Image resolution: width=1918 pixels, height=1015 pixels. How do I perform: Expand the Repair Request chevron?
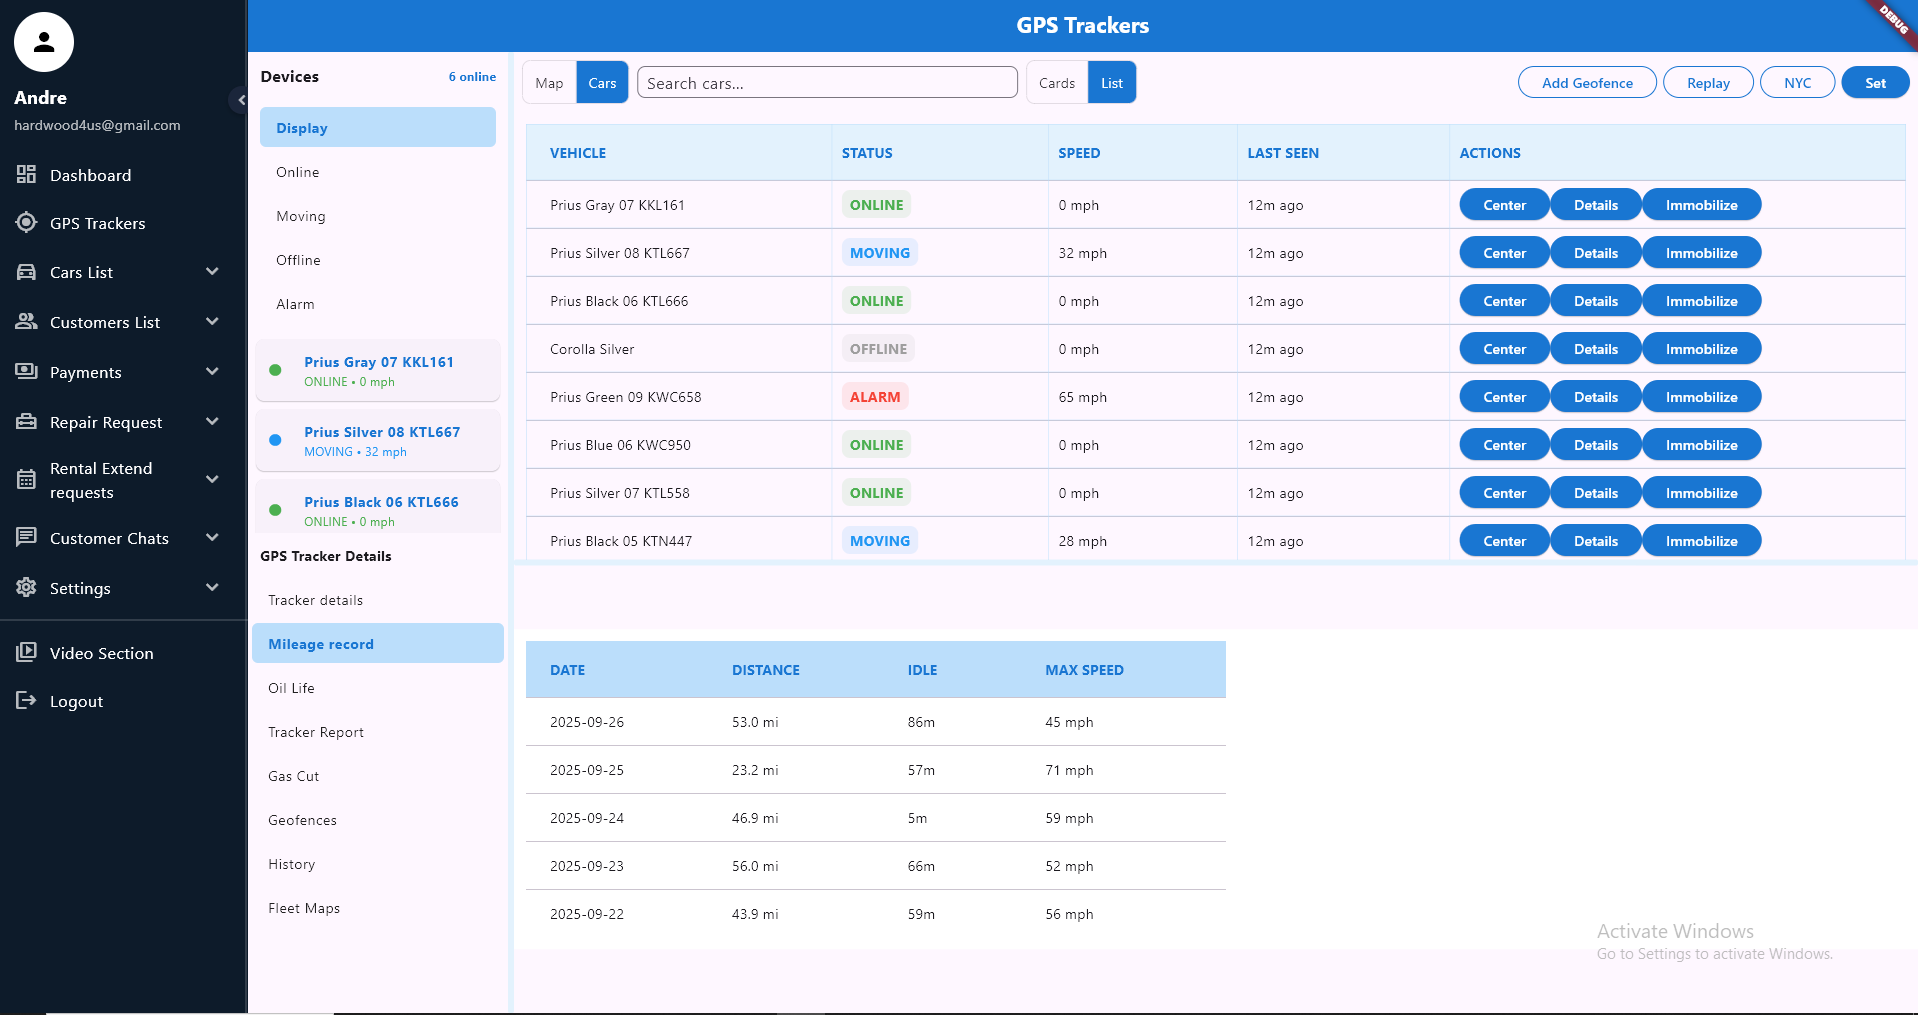tap(212, 422)
